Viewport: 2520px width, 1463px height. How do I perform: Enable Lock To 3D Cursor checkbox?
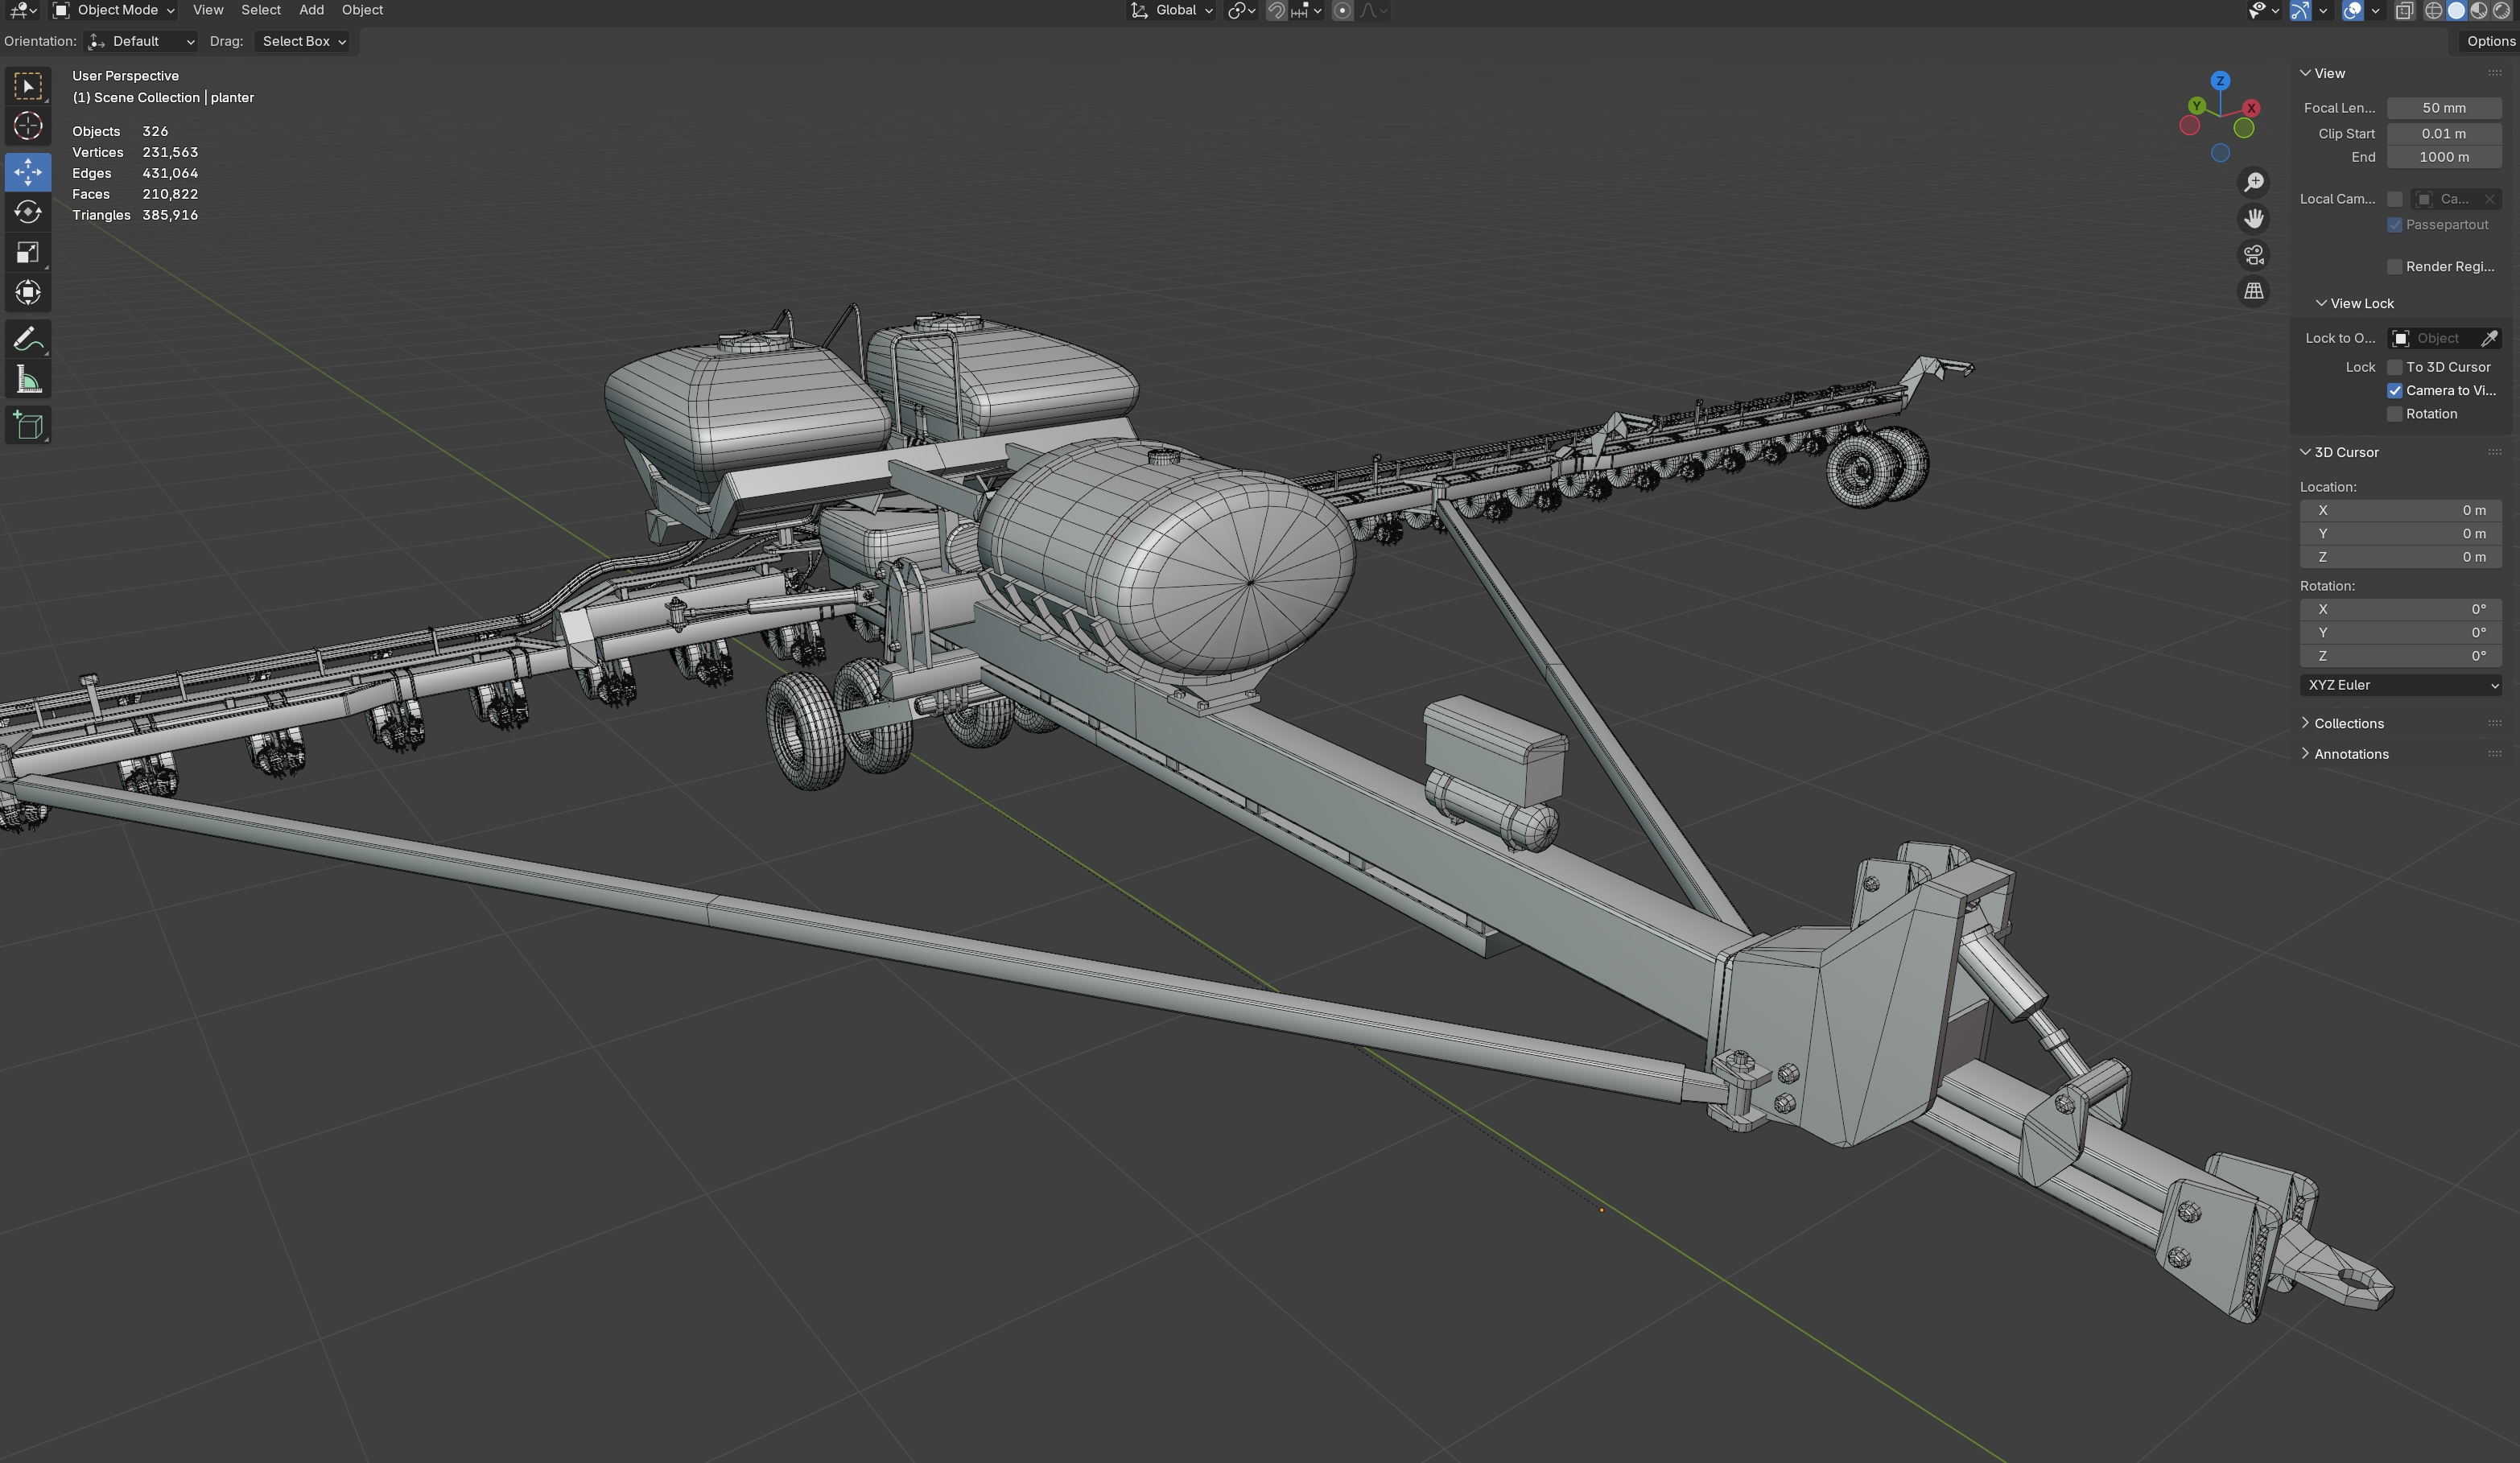(x=2394, y=367)
